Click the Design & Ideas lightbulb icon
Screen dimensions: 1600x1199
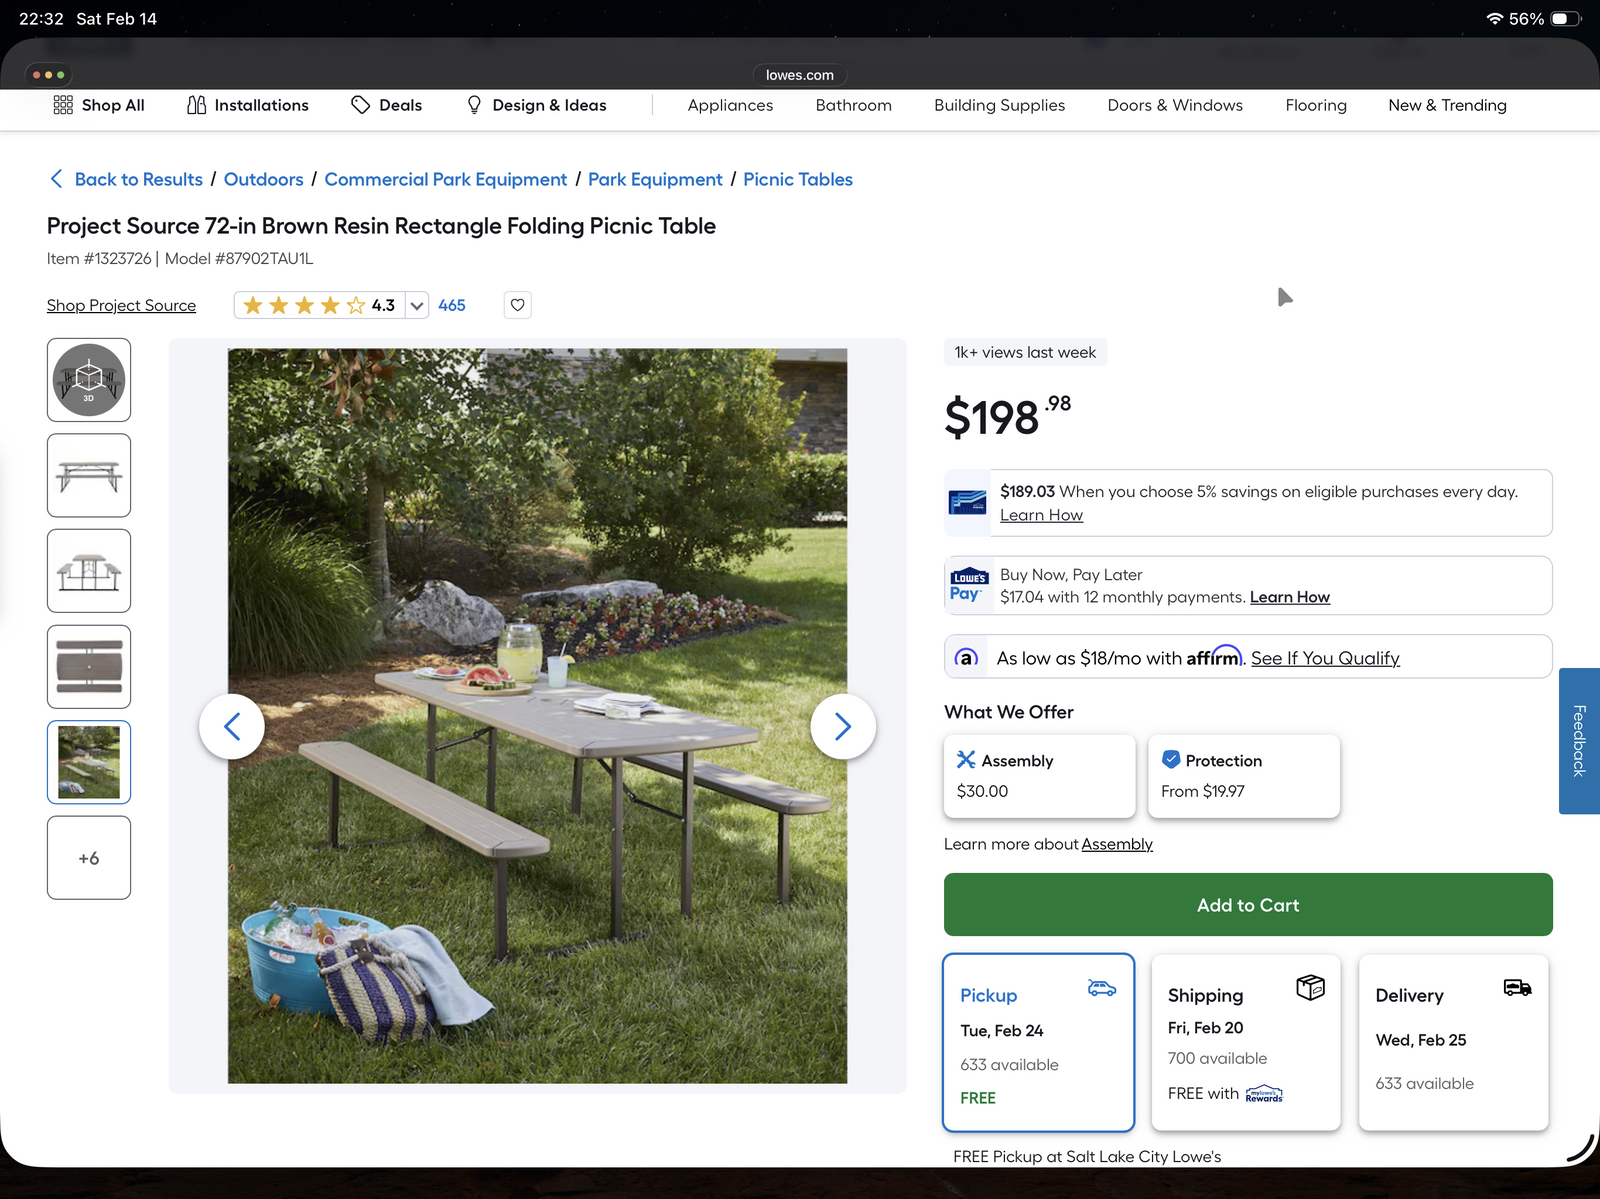click(474, 105)
